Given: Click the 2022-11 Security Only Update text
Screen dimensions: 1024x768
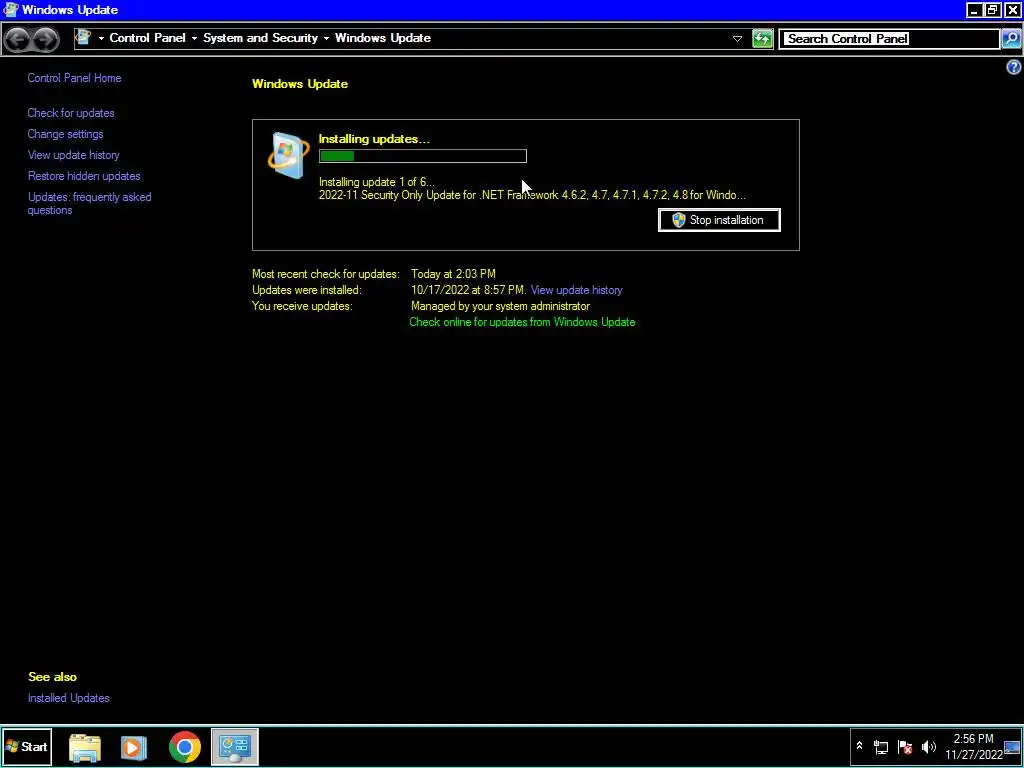Looking at the screenshot, I should 532,195.
